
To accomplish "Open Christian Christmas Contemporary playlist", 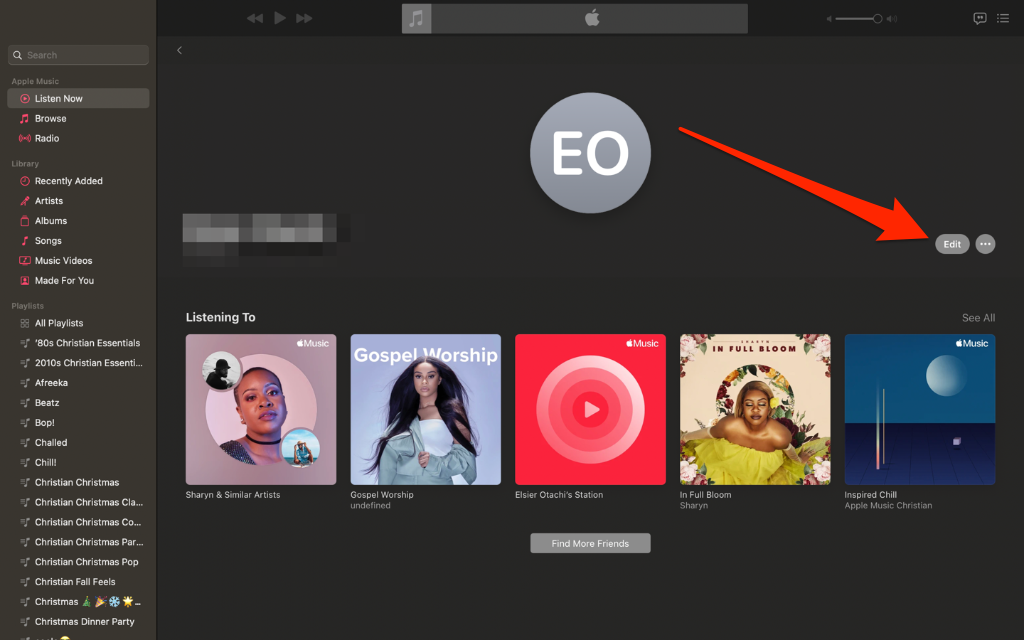I will (x=78, y=522).
